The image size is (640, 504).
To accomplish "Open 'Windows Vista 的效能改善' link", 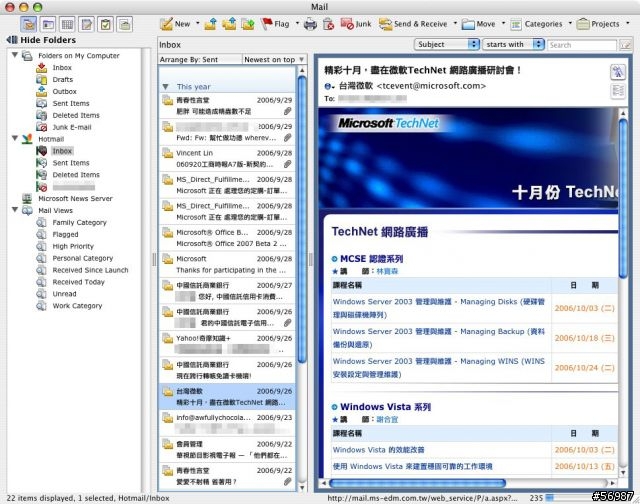I will (378, 450).
